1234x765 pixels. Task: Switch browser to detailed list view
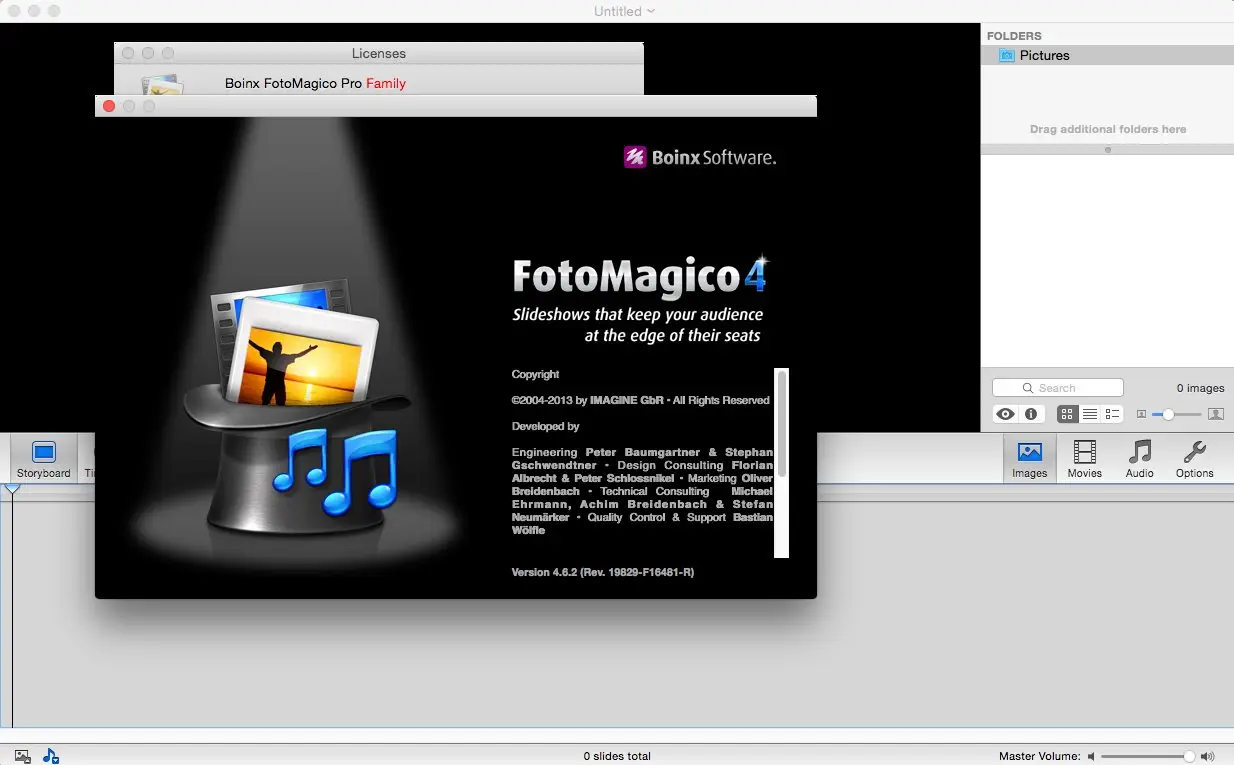point(1112,414)
